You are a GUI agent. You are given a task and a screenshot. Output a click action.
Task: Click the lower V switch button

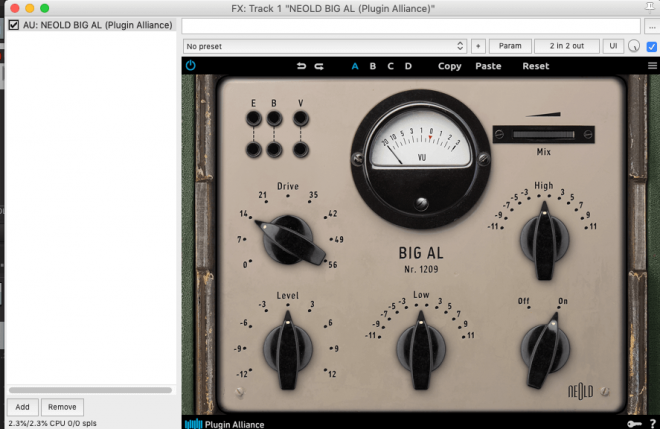pyautogui.click(x=301, y=149)
